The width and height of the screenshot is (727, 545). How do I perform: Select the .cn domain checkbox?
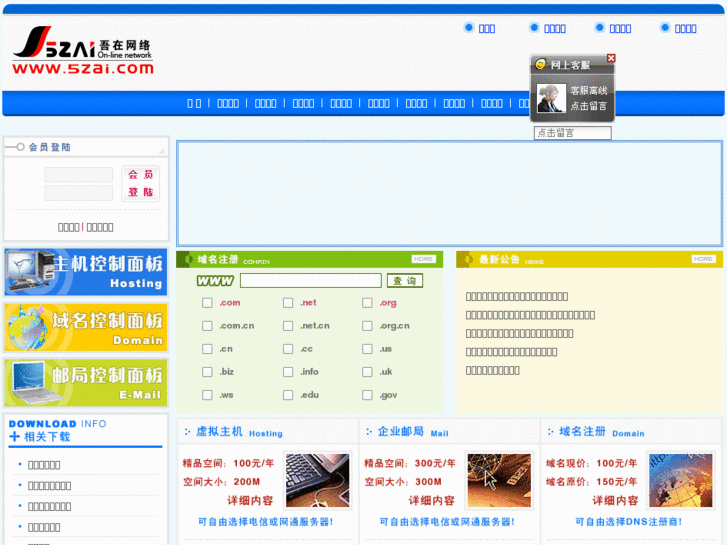coord(207,349)
